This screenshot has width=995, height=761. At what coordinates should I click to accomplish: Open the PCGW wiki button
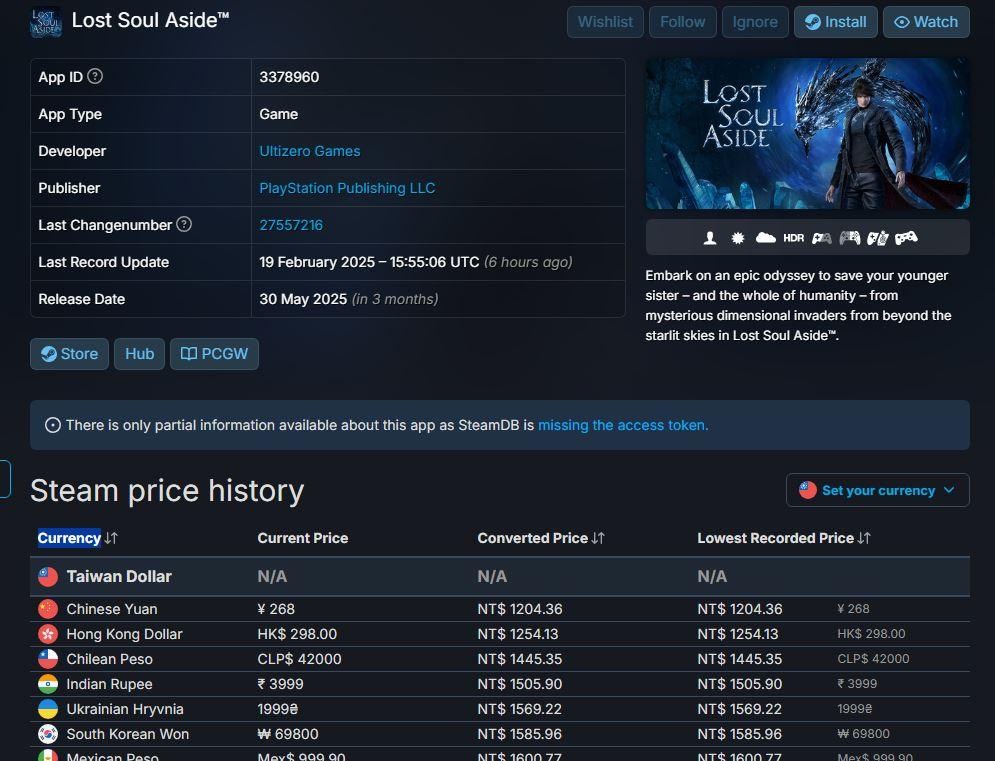point(214,354)
